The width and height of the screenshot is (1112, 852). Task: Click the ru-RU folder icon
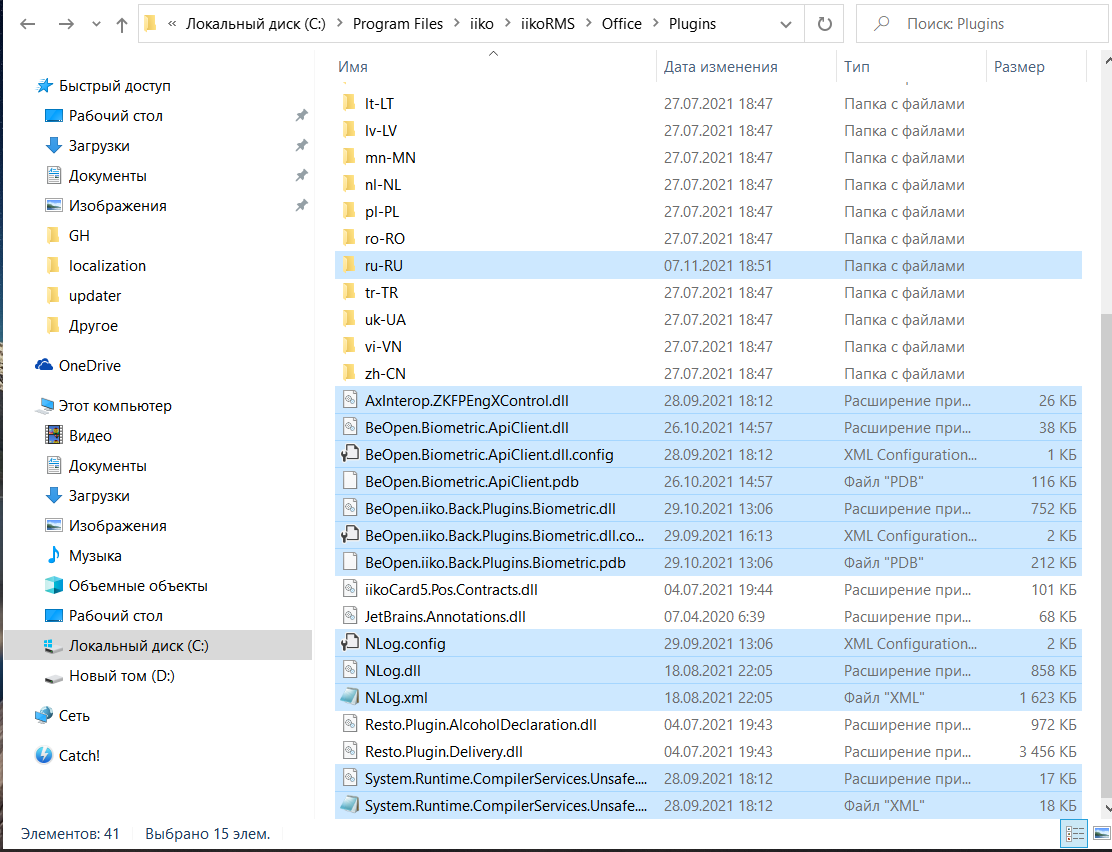tap(349, 265)
